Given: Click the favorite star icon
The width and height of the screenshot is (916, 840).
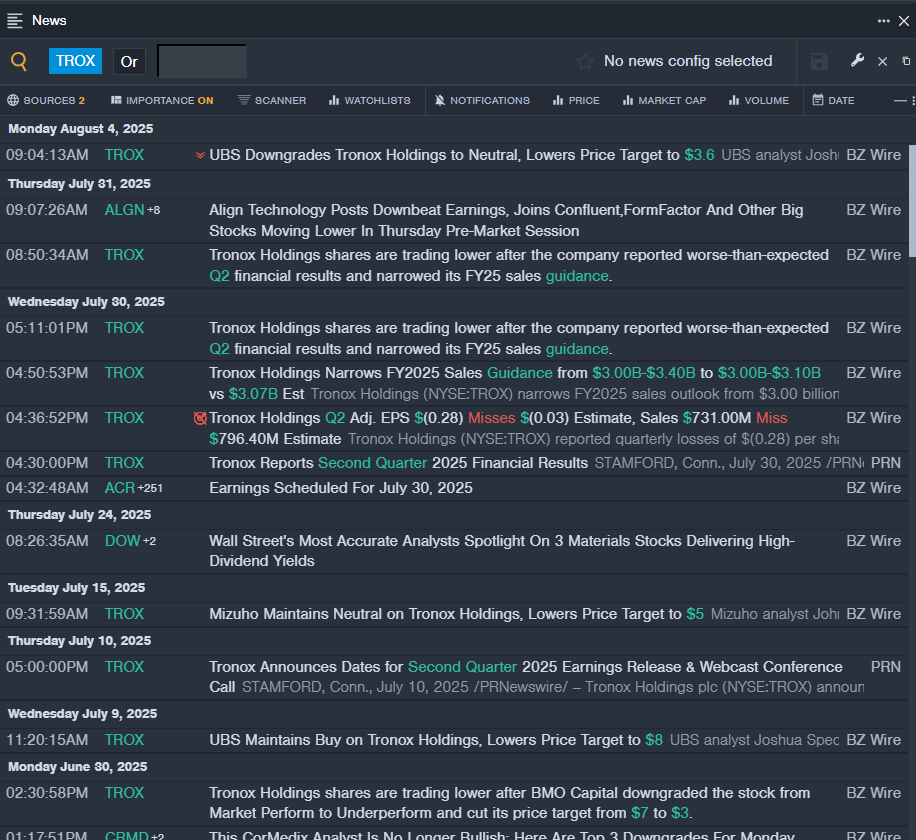Looking at the screenshot, I should [x=585, y=61].
